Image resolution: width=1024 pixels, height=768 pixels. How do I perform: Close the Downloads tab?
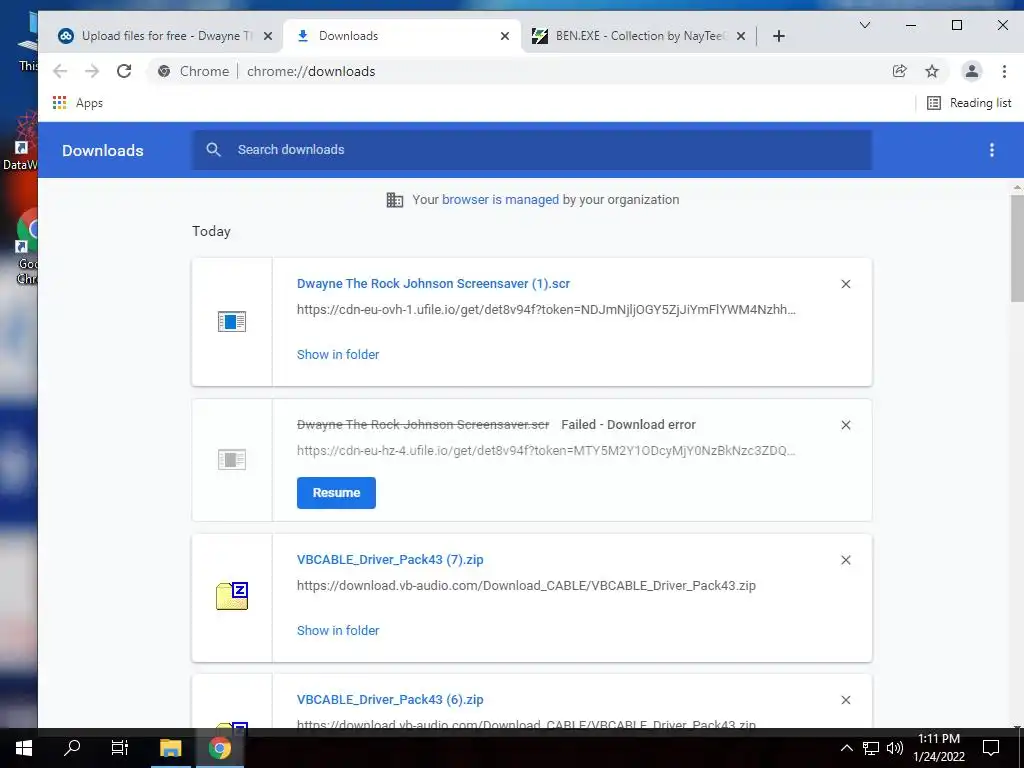click(x=505, y=36)
